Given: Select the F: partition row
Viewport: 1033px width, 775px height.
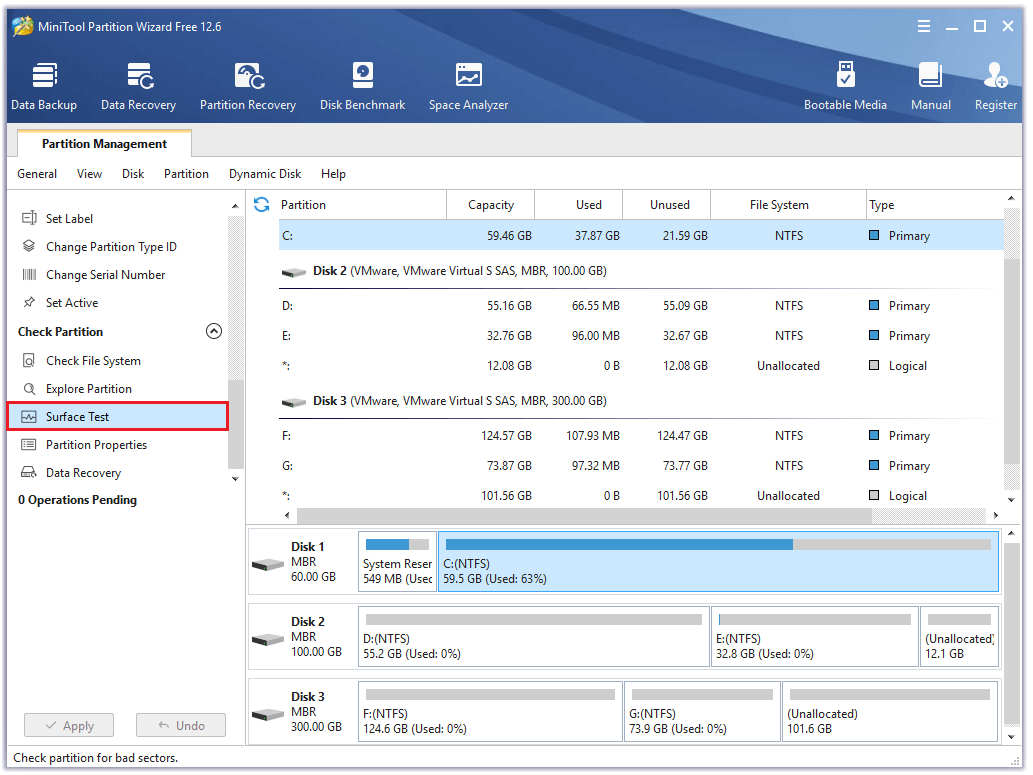Looking at the screenshot, I should coord(640,436).
